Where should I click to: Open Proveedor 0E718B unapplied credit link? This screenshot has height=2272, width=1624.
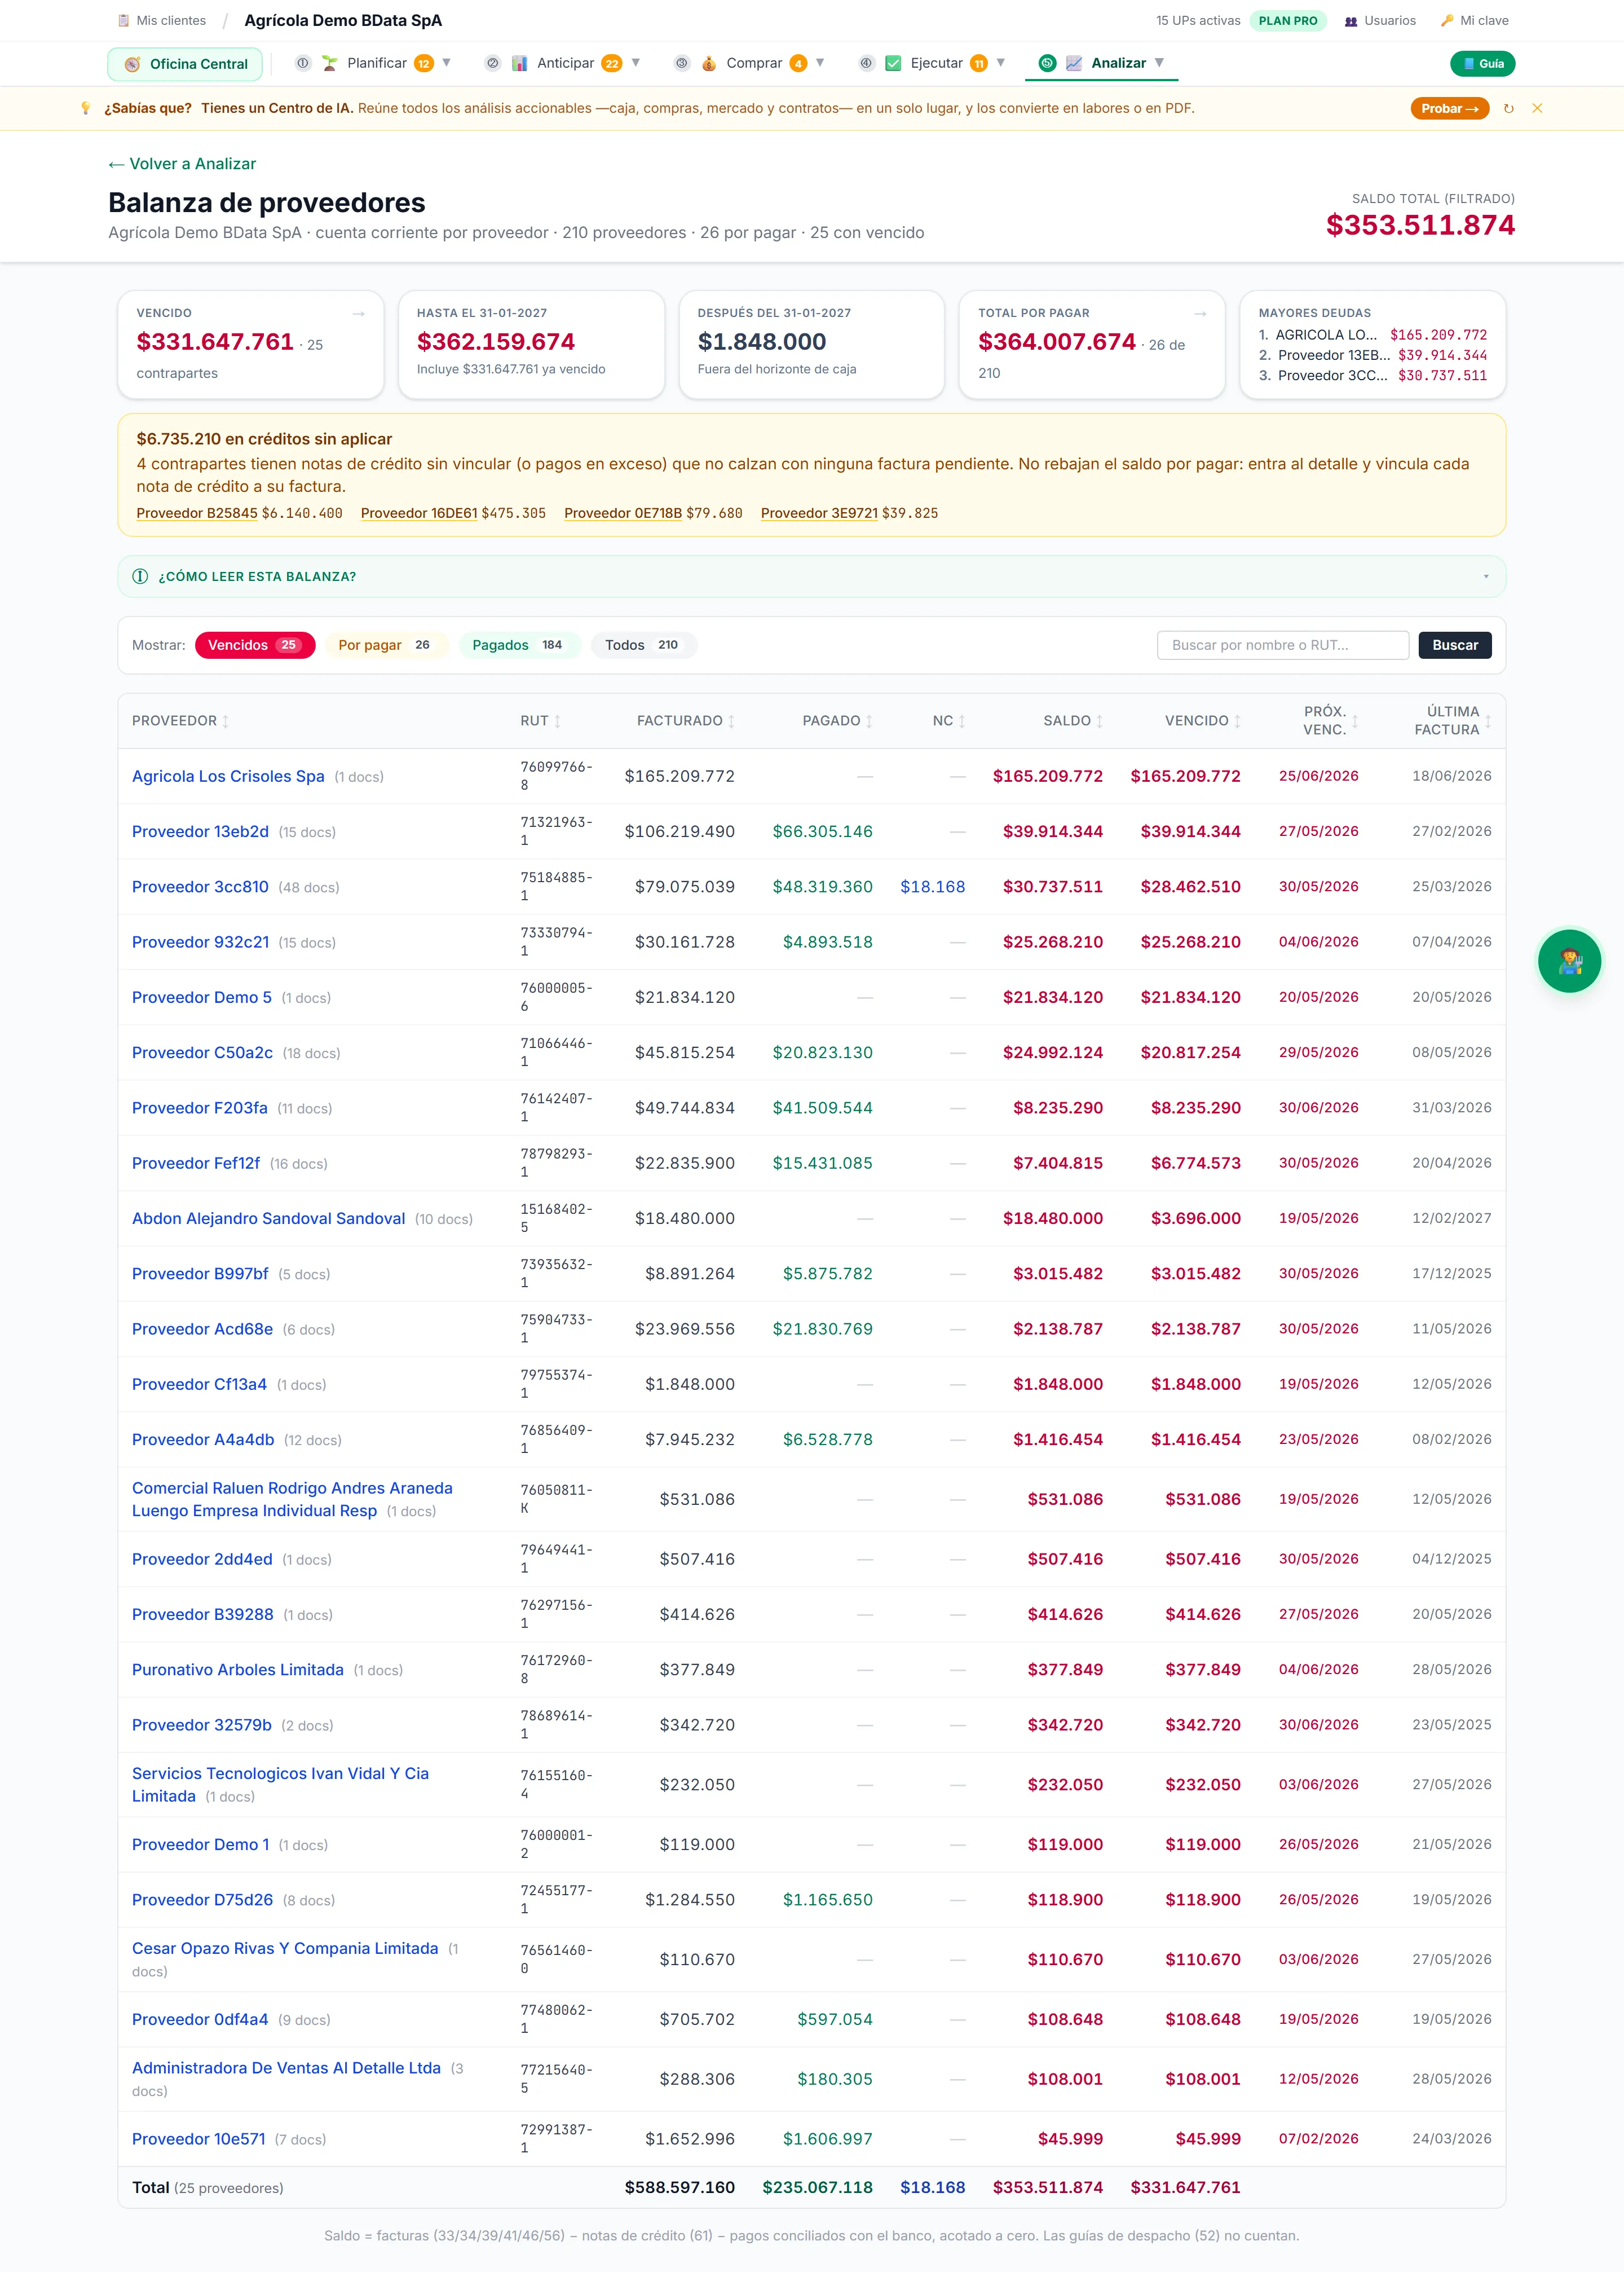[623, 513]
